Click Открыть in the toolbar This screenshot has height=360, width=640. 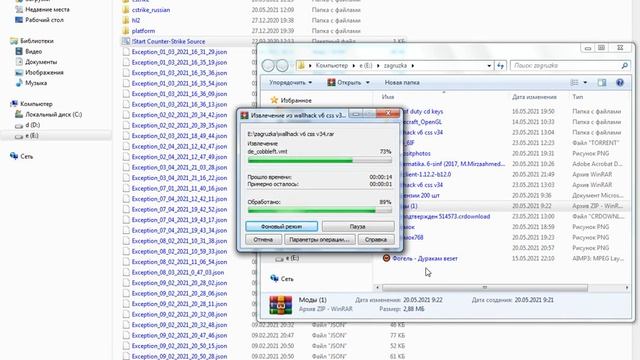pyautogui.click(x=344, y=82)
